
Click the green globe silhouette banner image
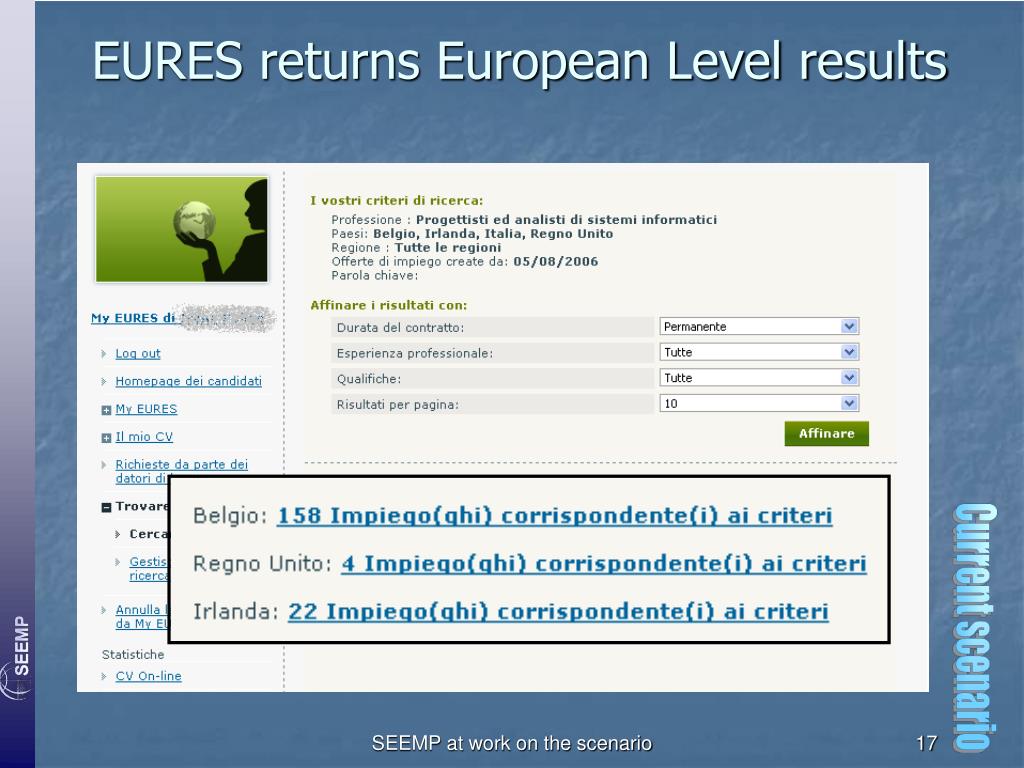pyautogui.click(x=182, y=229)
